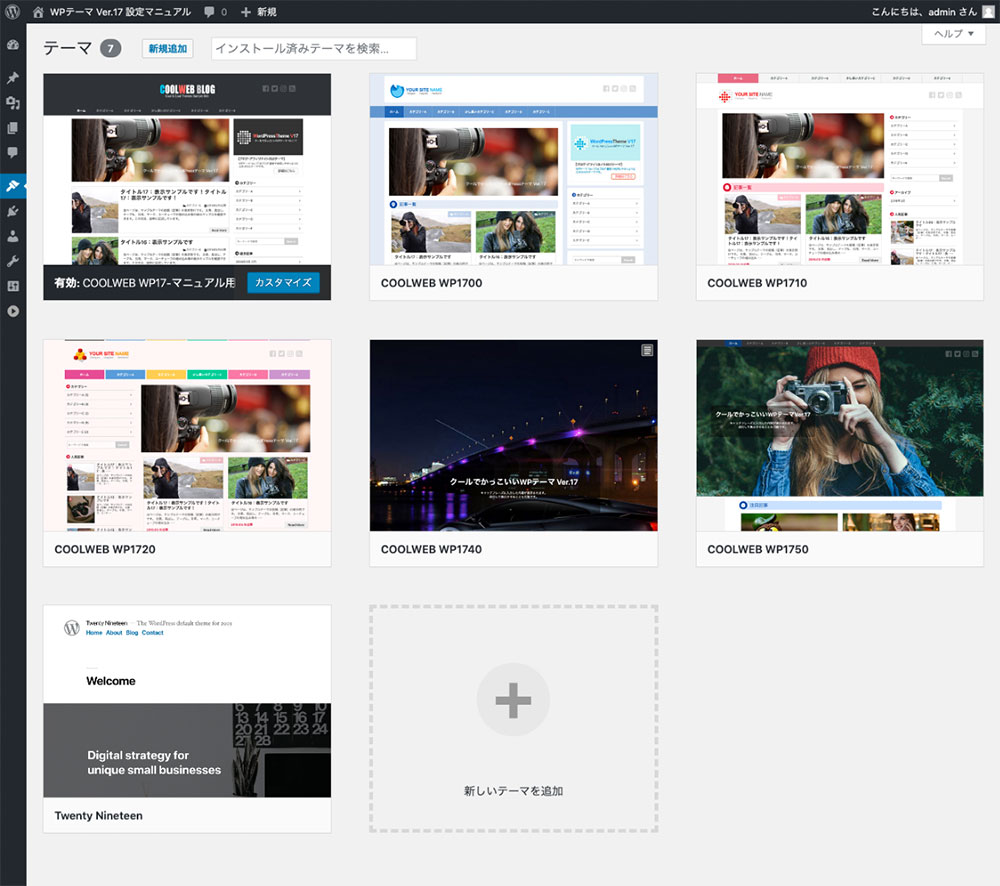Open the Settings sidebar icon
Screen dimensions: 1000x886
pyautogui.click(x=13, y=286)
